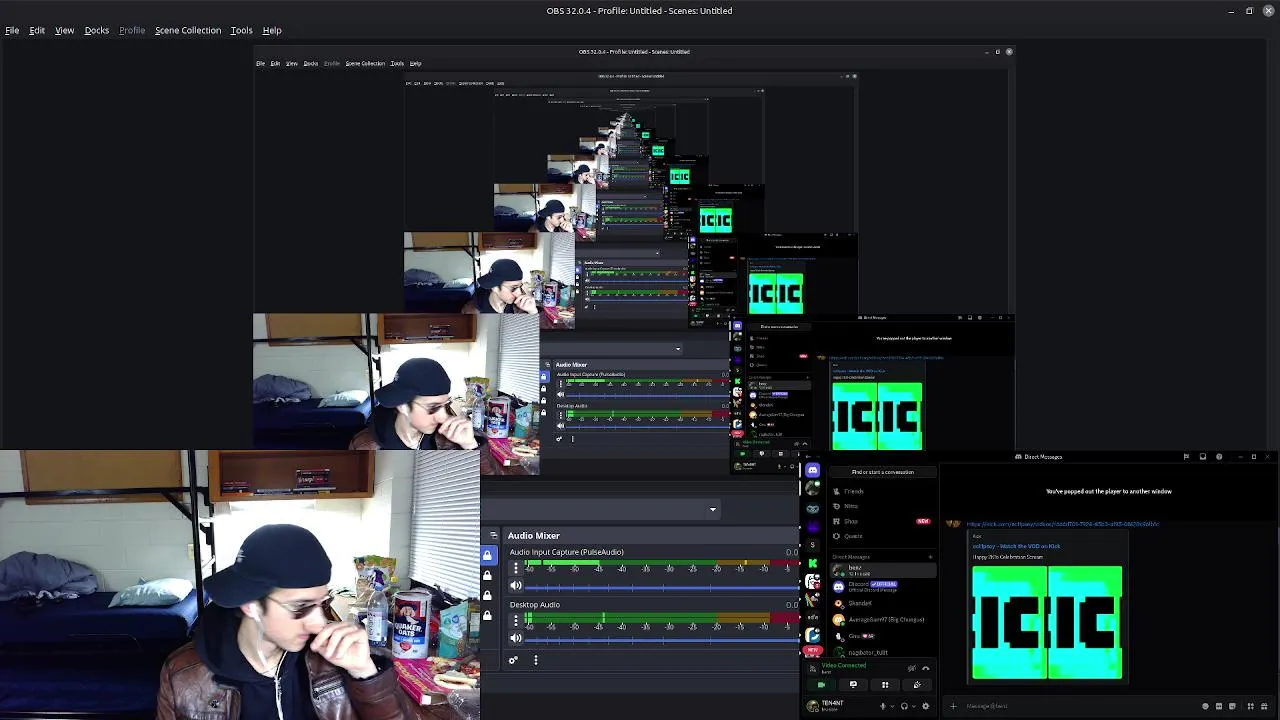Click the flag icon in Discord title bar
This screenshot has height=720, width=1280.
point(1186,457)
